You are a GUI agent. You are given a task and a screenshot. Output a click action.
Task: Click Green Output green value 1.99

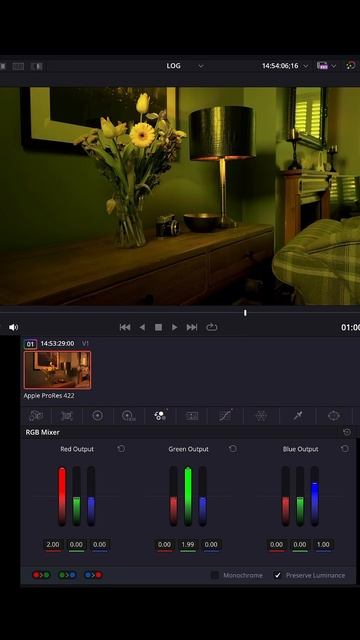pos(188,544)
